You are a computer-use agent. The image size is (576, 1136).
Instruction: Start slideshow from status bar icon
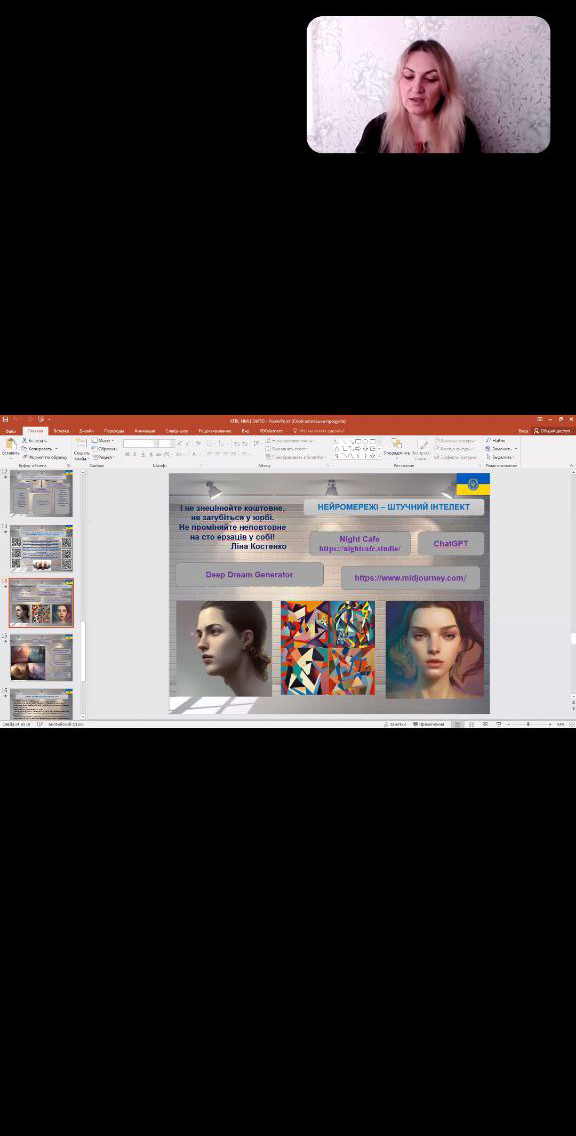coord(498,724)
